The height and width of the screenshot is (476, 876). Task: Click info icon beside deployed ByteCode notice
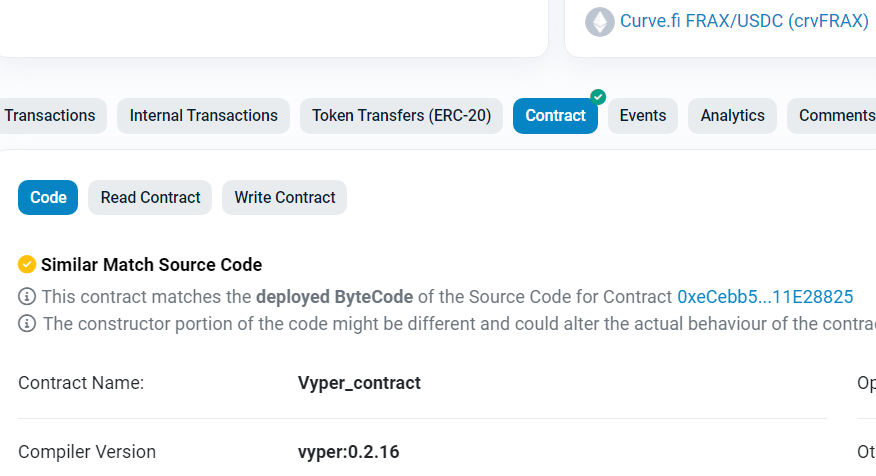point(27,296)
